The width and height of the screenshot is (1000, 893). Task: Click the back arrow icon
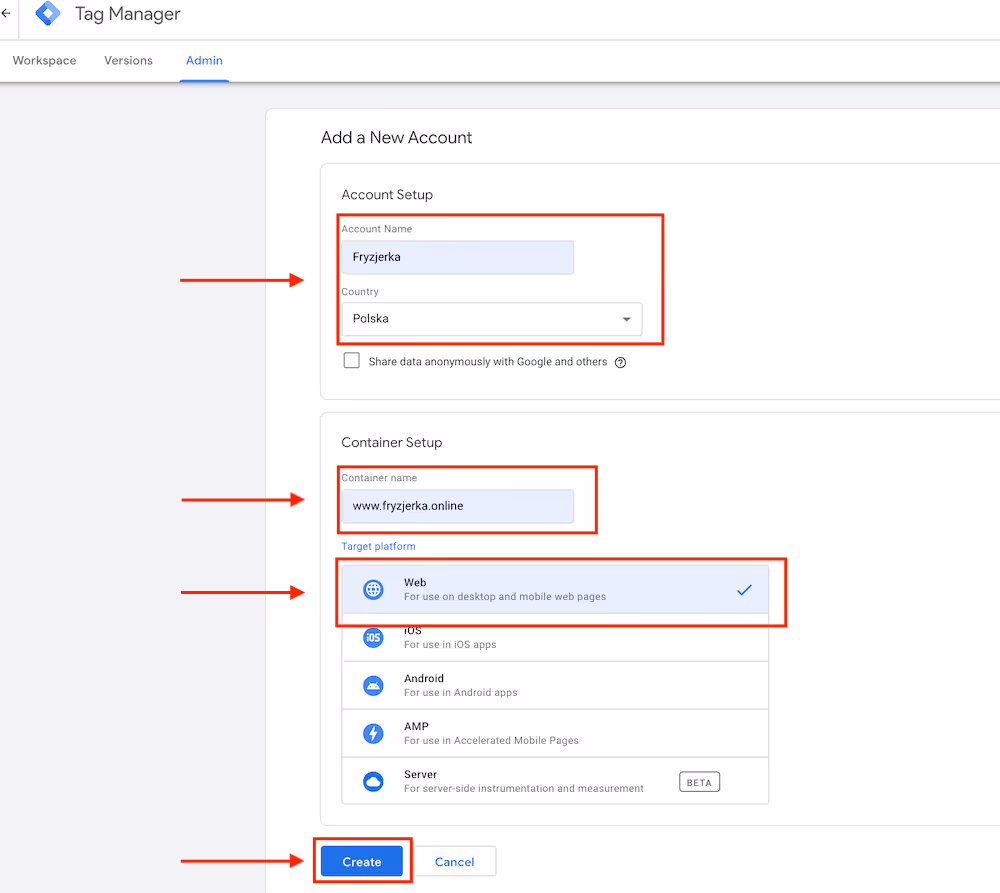tap(6, 15)
